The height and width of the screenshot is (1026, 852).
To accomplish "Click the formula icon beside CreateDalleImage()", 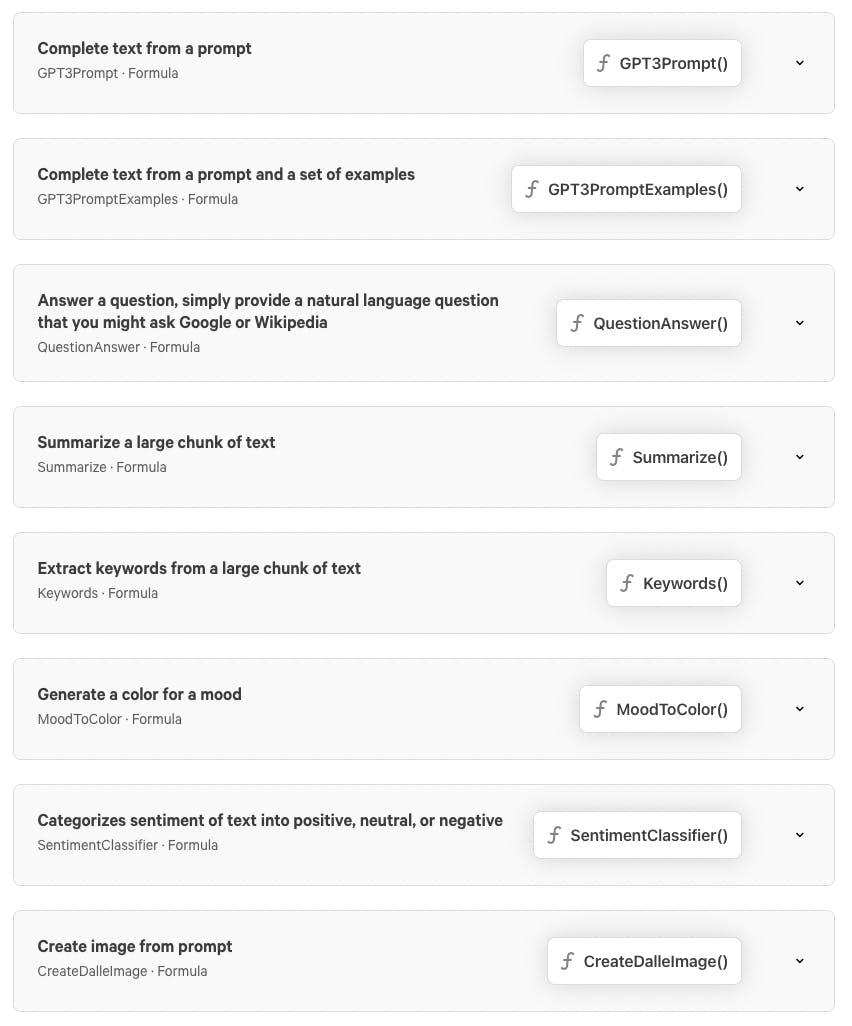I will (567, 961).
